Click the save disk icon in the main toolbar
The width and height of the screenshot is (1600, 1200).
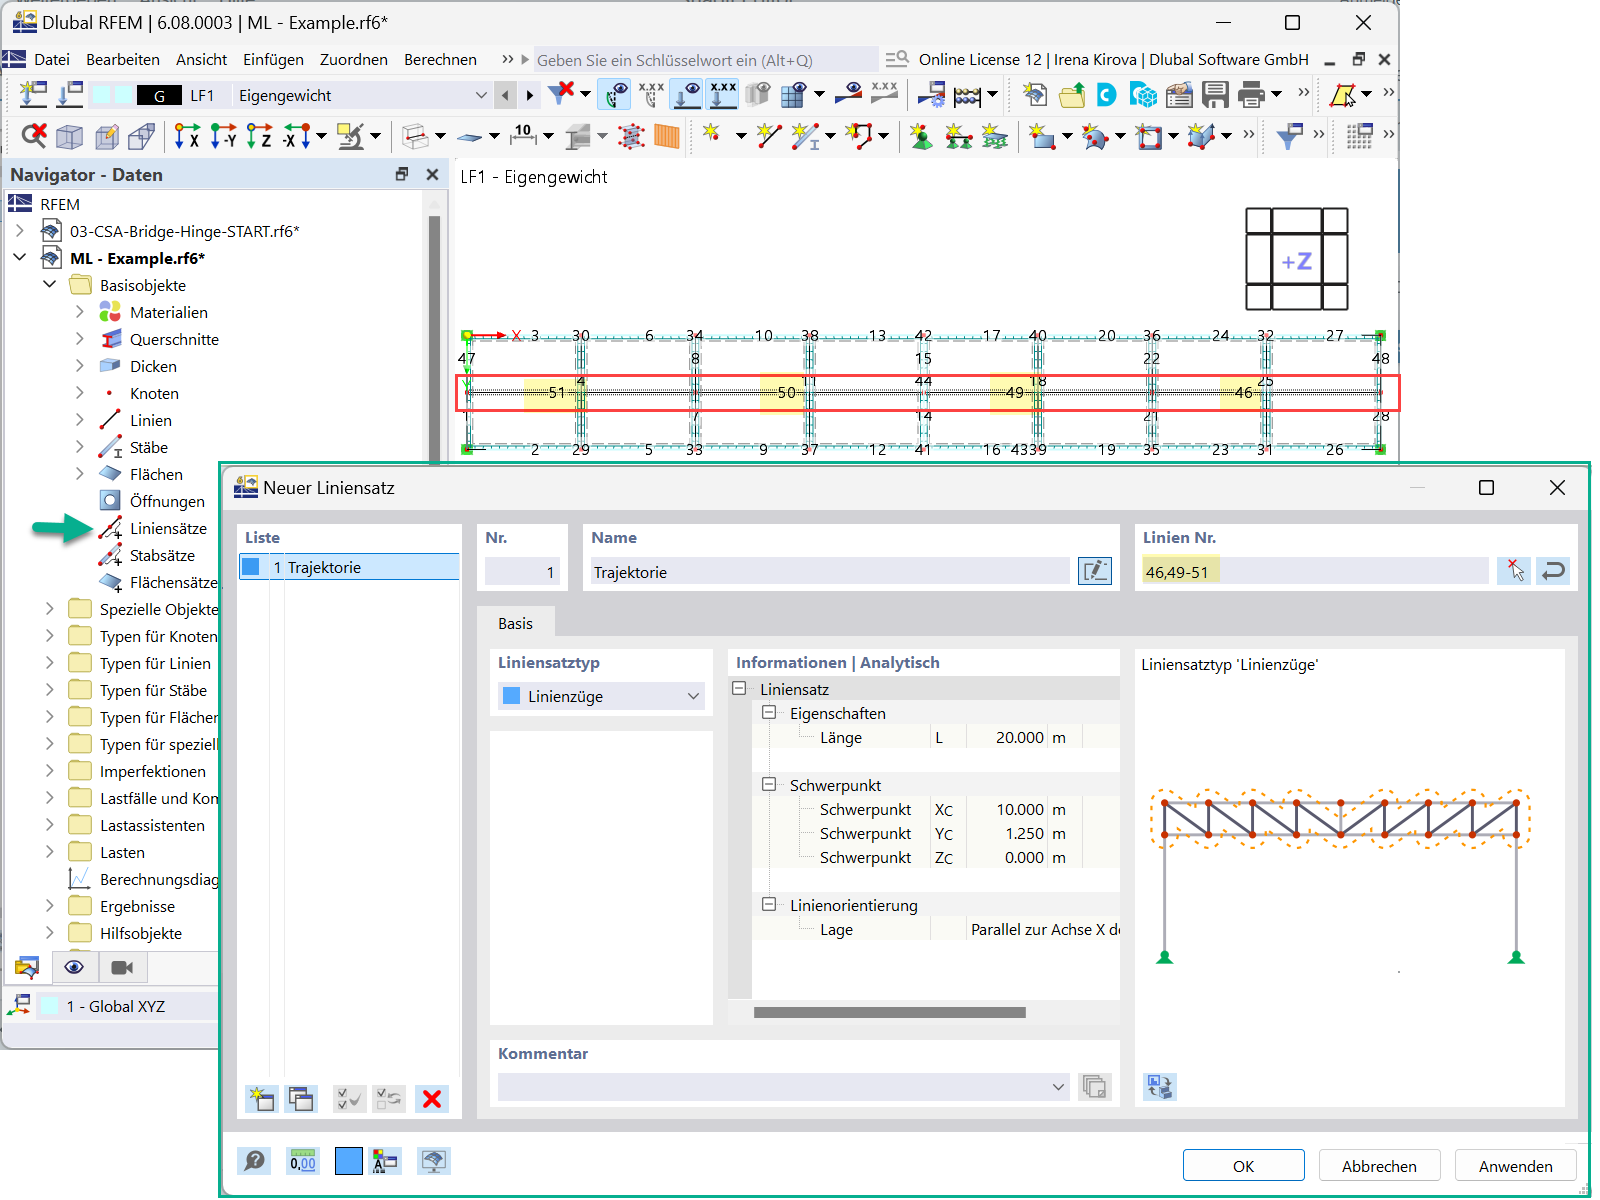click(1215, 95)
